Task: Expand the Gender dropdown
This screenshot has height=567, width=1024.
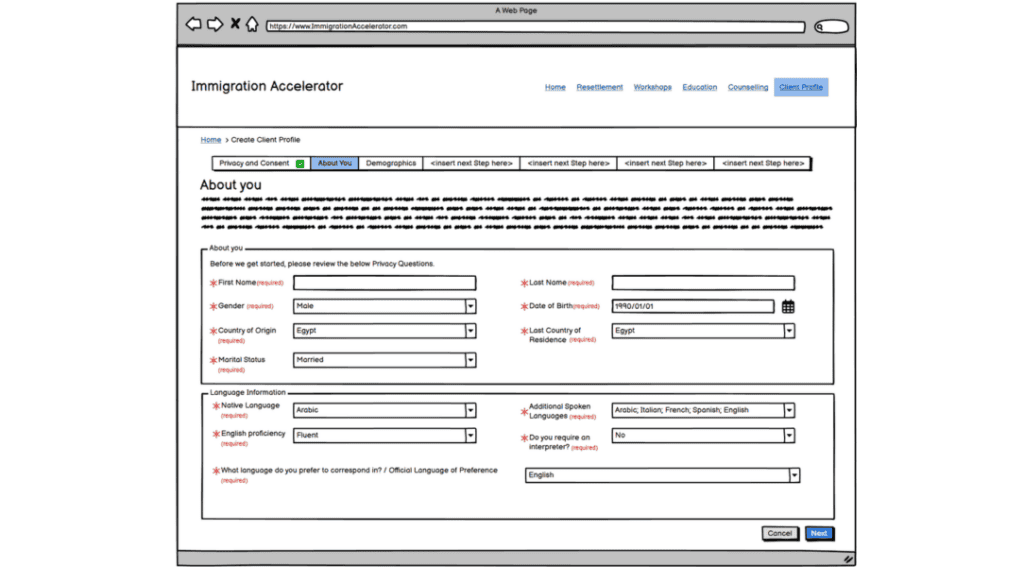Action: point(470,307)
